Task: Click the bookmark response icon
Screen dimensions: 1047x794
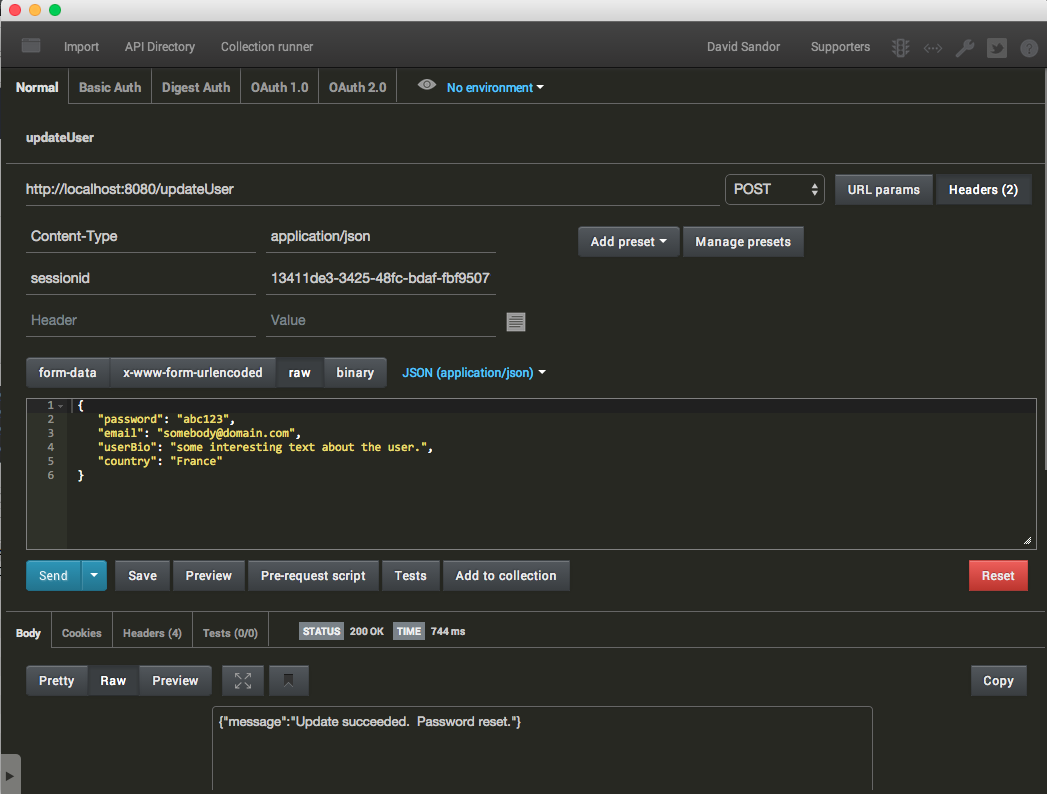Action: [288, 680]
